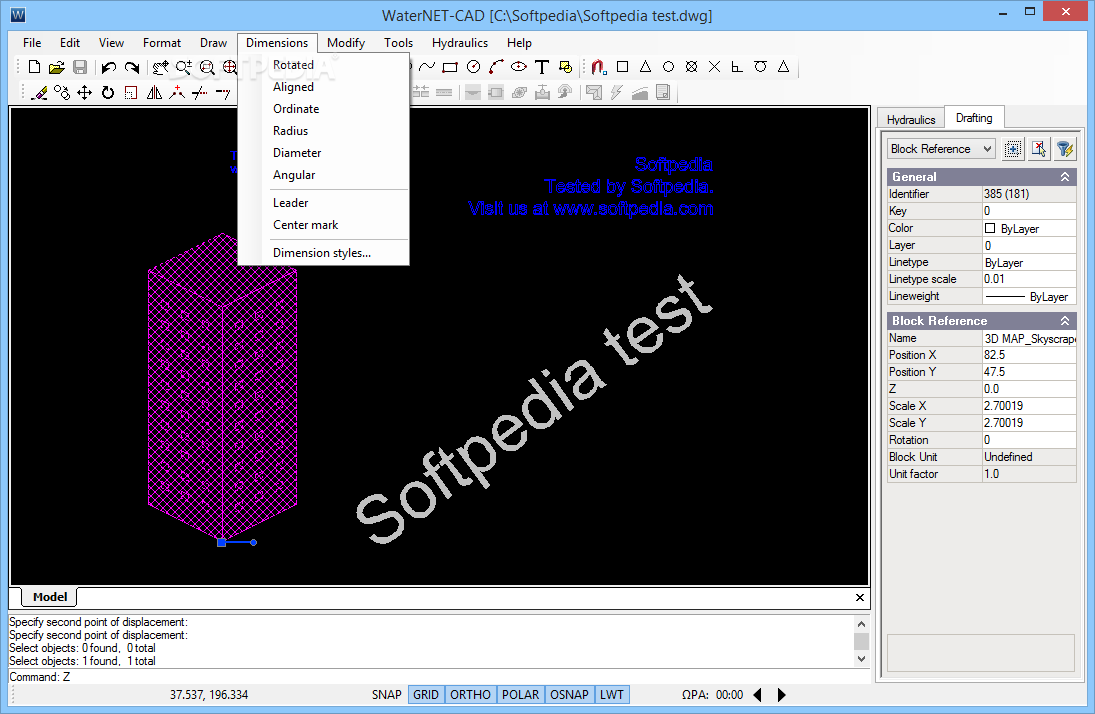Switch to the Drafting panel tab
Viewport: 1095px width, 714px height.
(973, 118)
